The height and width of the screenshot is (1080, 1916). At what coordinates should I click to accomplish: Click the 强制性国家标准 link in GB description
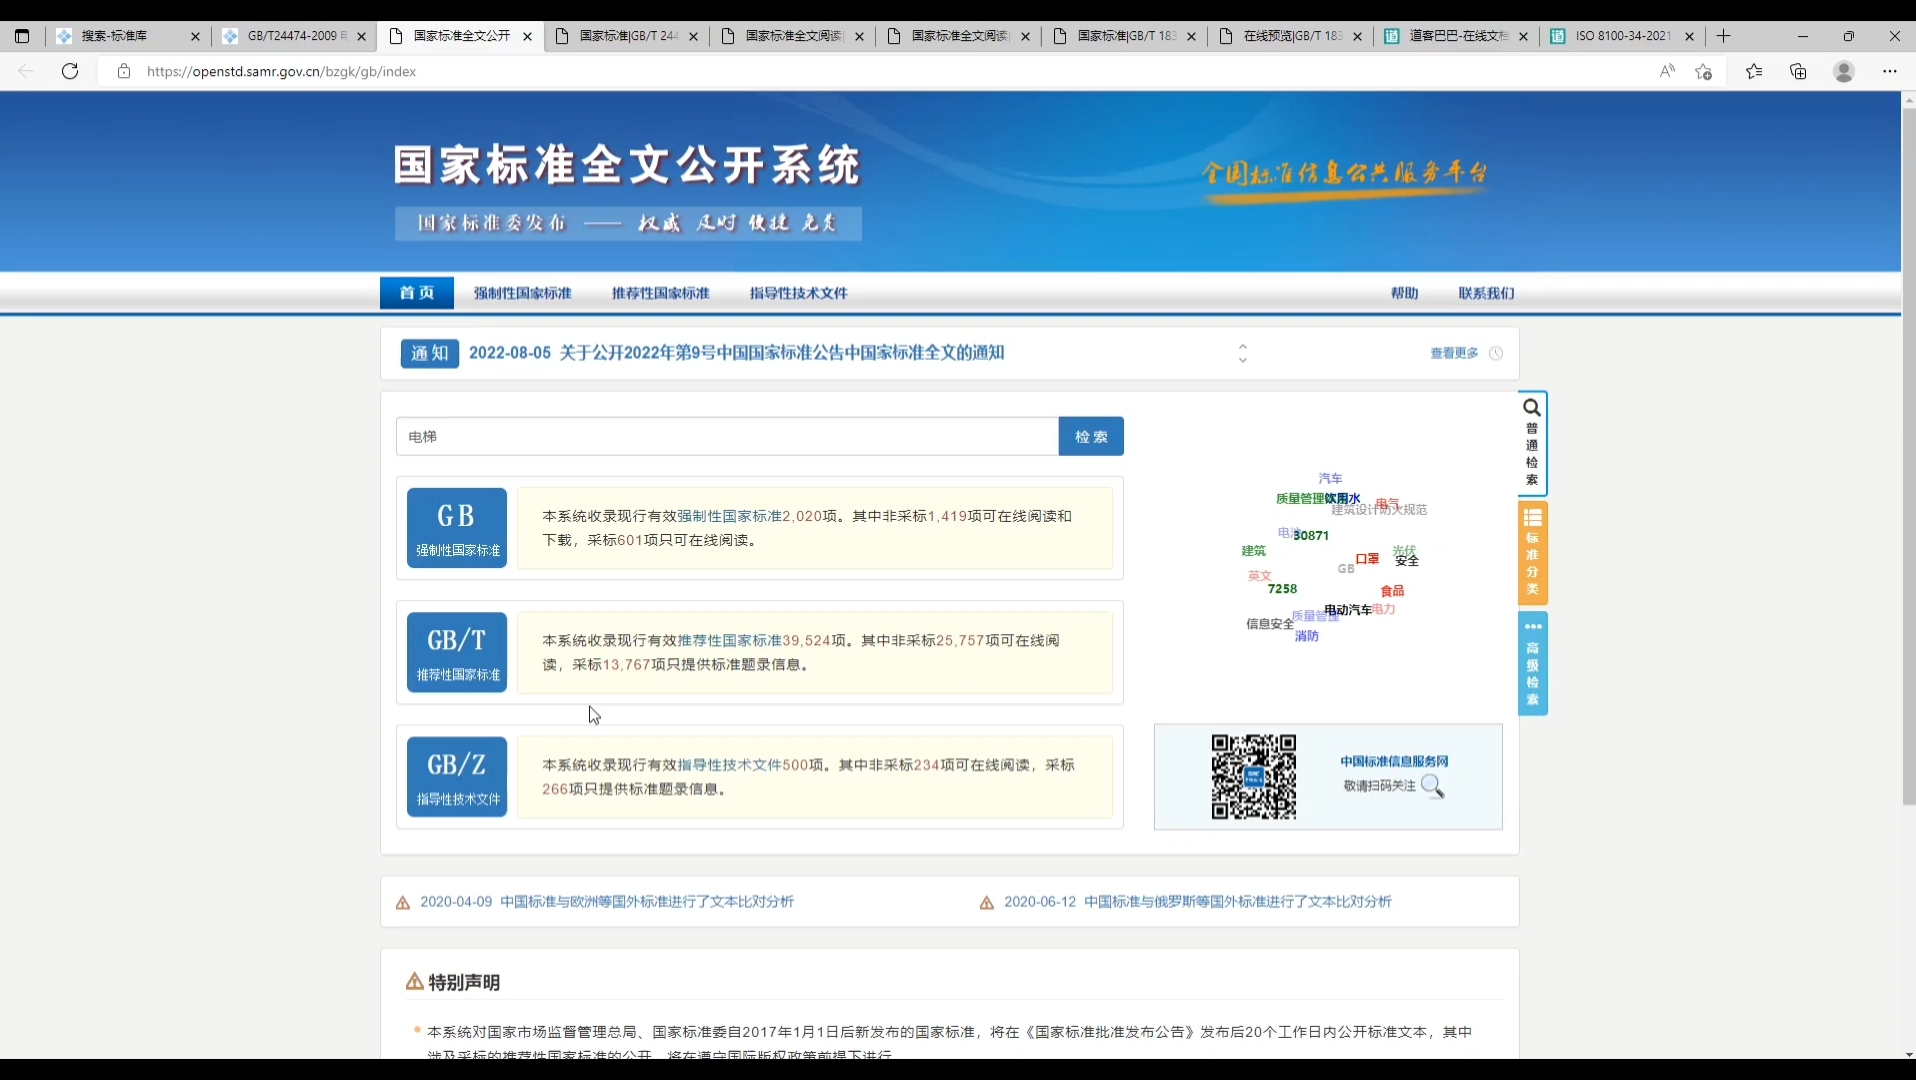(x=729, y=516)
